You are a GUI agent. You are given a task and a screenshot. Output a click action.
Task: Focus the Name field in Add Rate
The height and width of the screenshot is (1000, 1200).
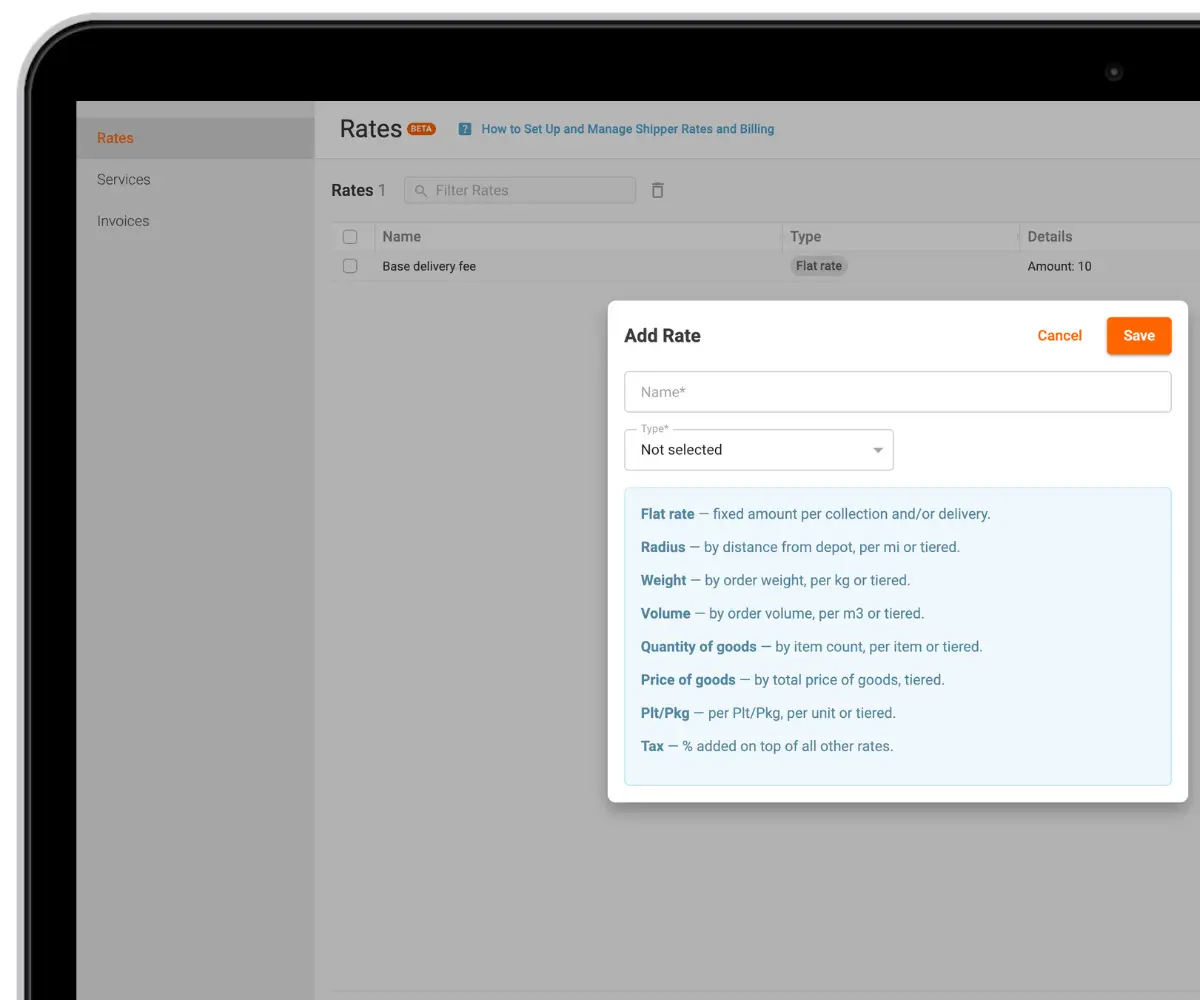898,392
